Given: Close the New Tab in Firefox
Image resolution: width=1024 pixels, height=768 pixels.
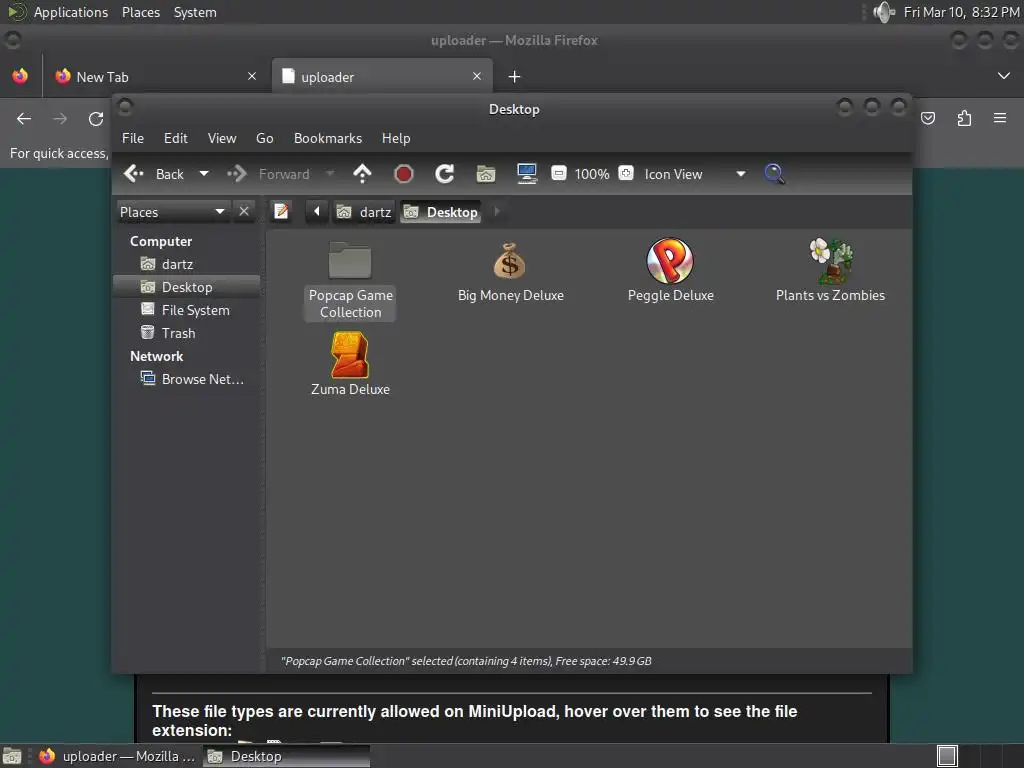Looking at the screenshot, I should (x=252, y=76).
